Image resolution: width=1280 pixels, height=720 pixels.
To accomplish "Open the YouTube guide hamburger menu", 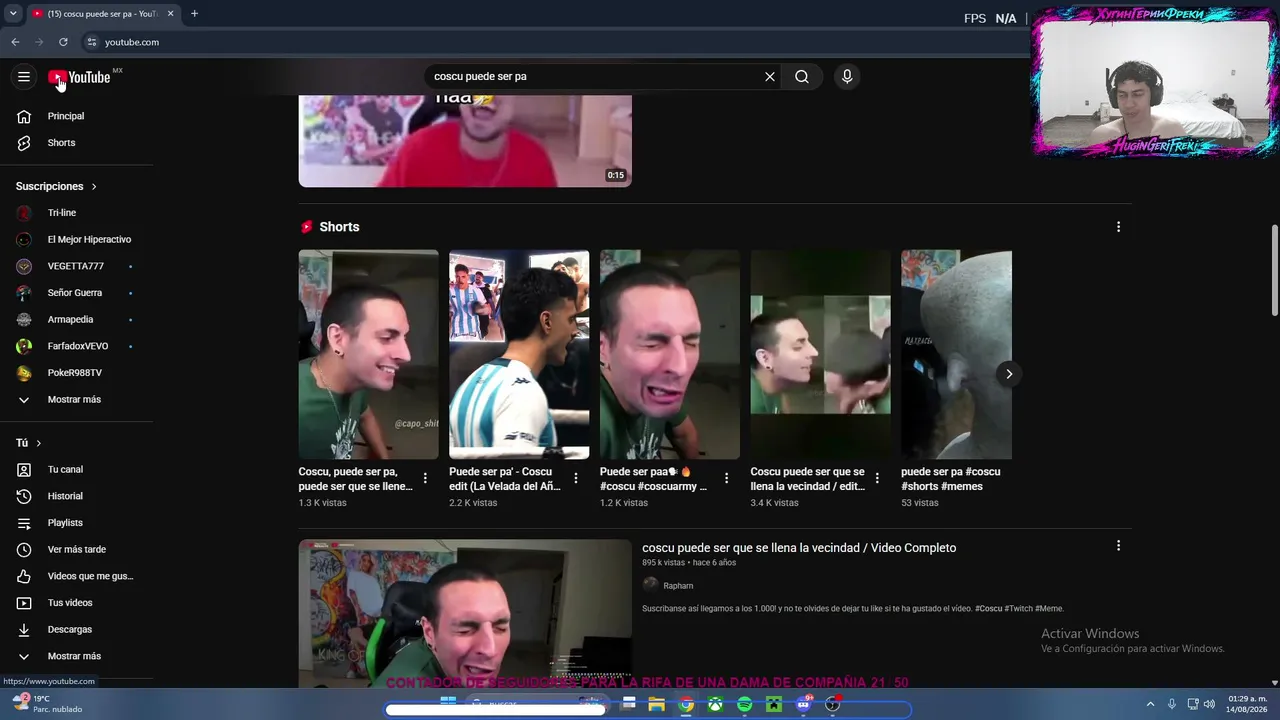I will pyautogui.click(x=24, y=77).
